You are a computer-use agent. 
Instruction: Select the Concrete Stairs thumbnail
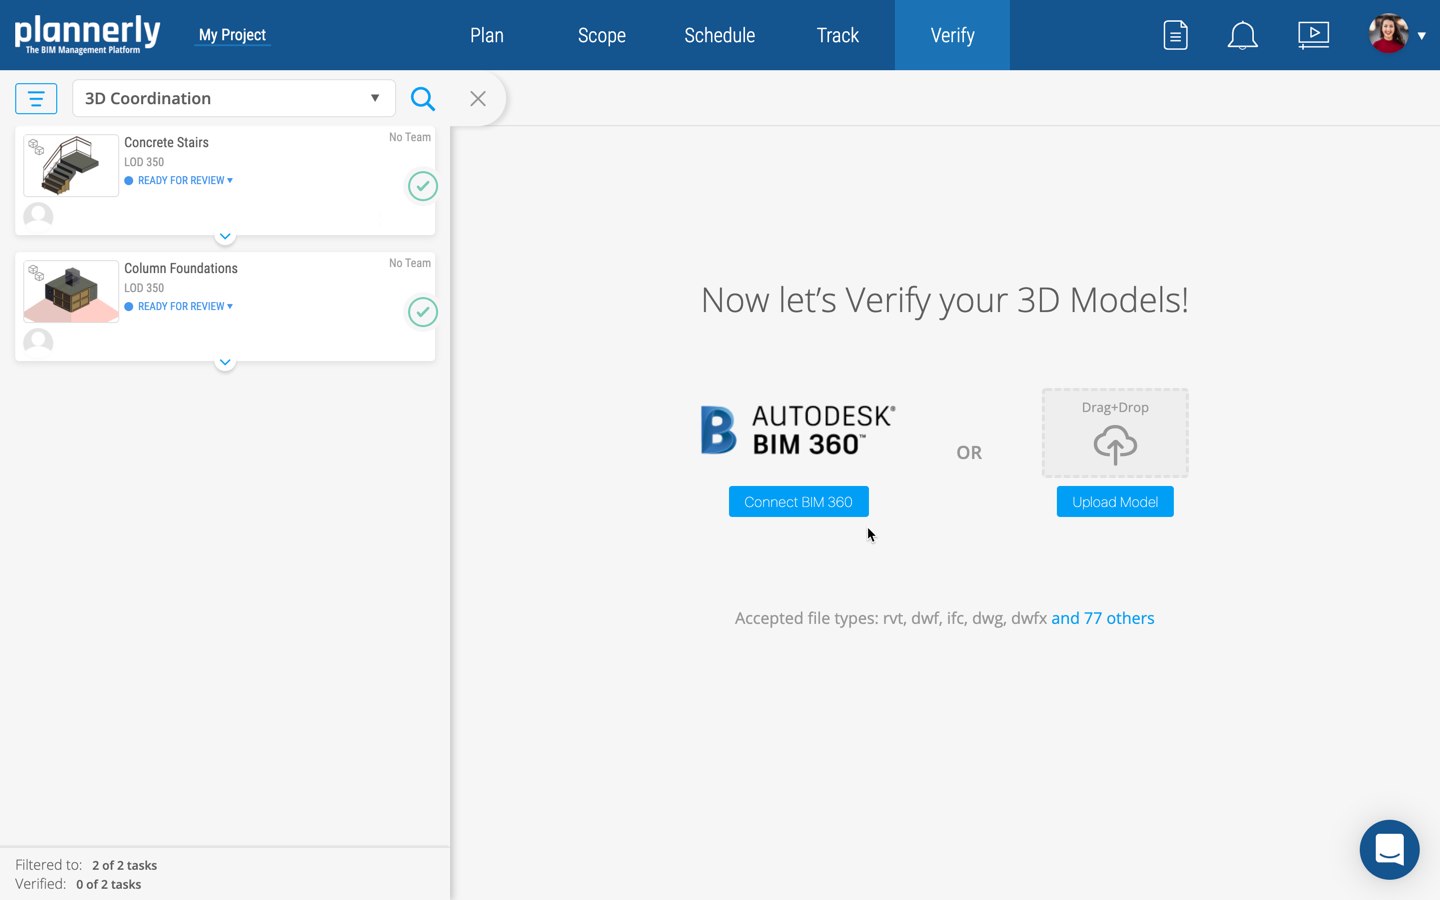[71, 166]
